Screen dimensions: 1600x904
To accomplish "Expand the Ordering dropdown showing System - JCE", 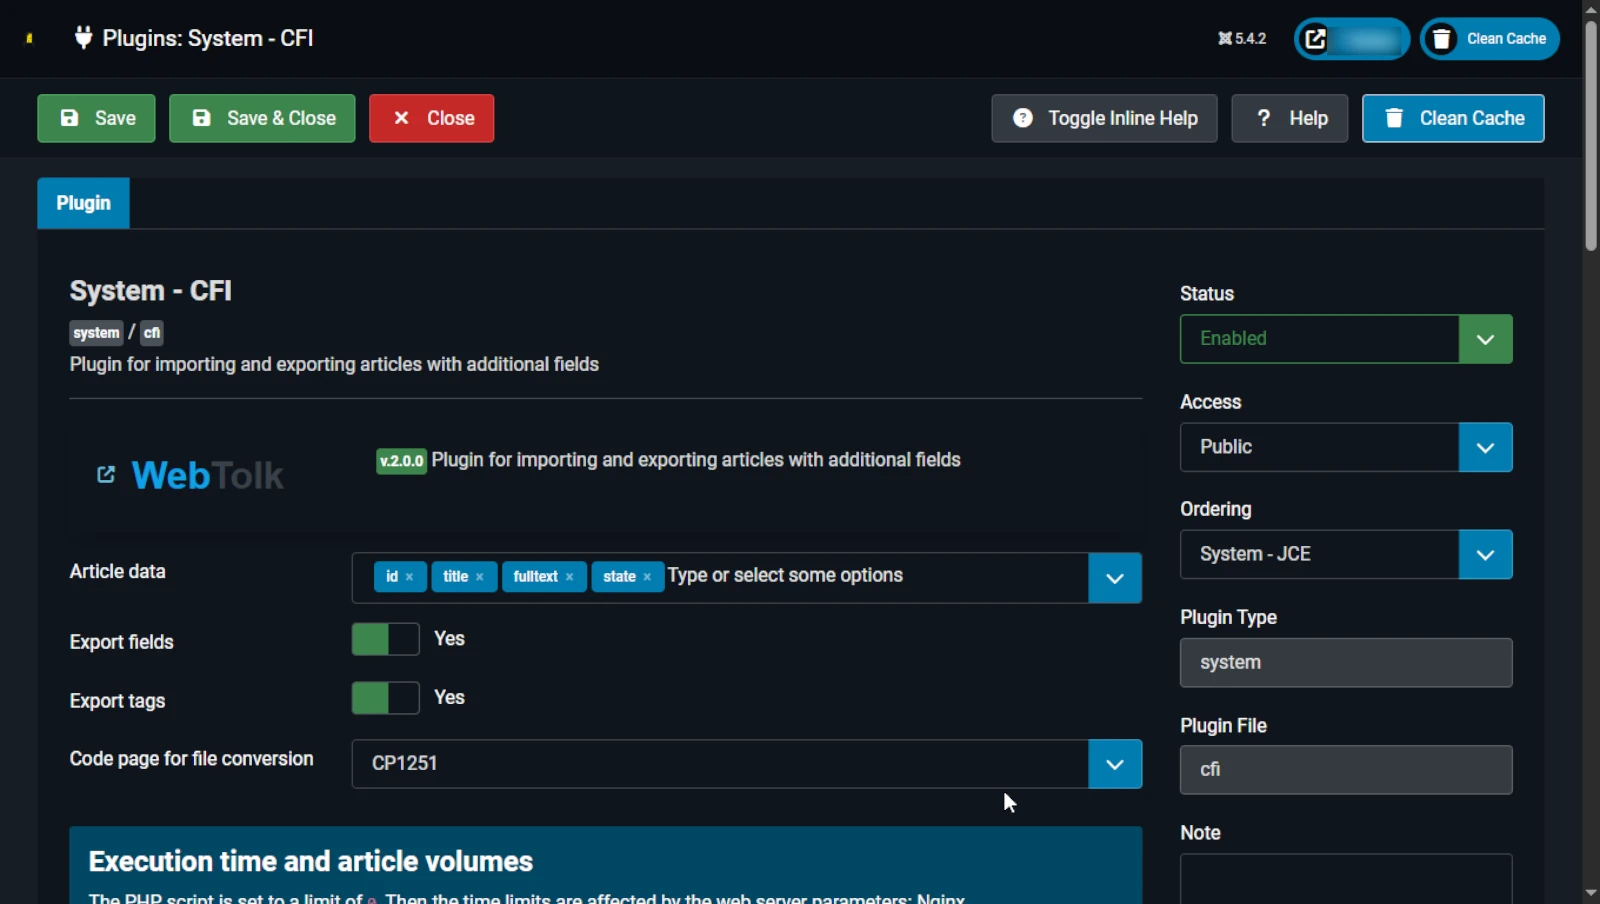I will 1485,555.
